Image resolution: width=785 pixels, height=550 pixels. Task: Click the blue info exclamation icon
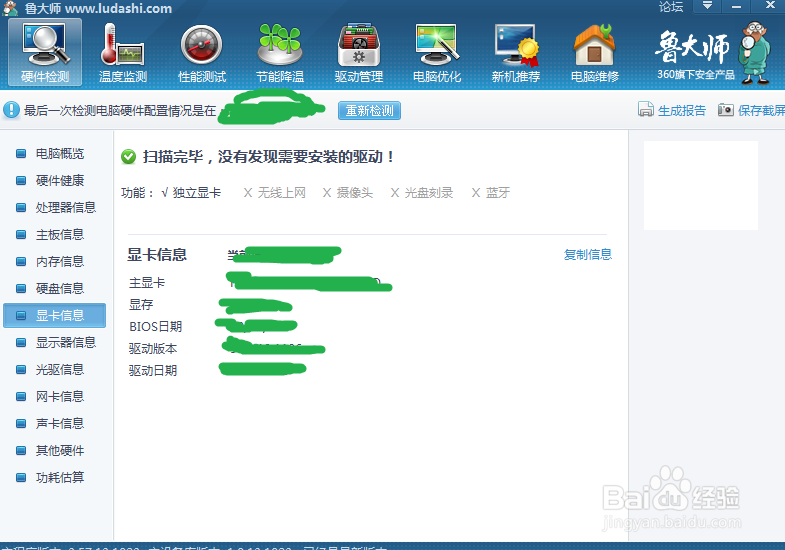12,110
